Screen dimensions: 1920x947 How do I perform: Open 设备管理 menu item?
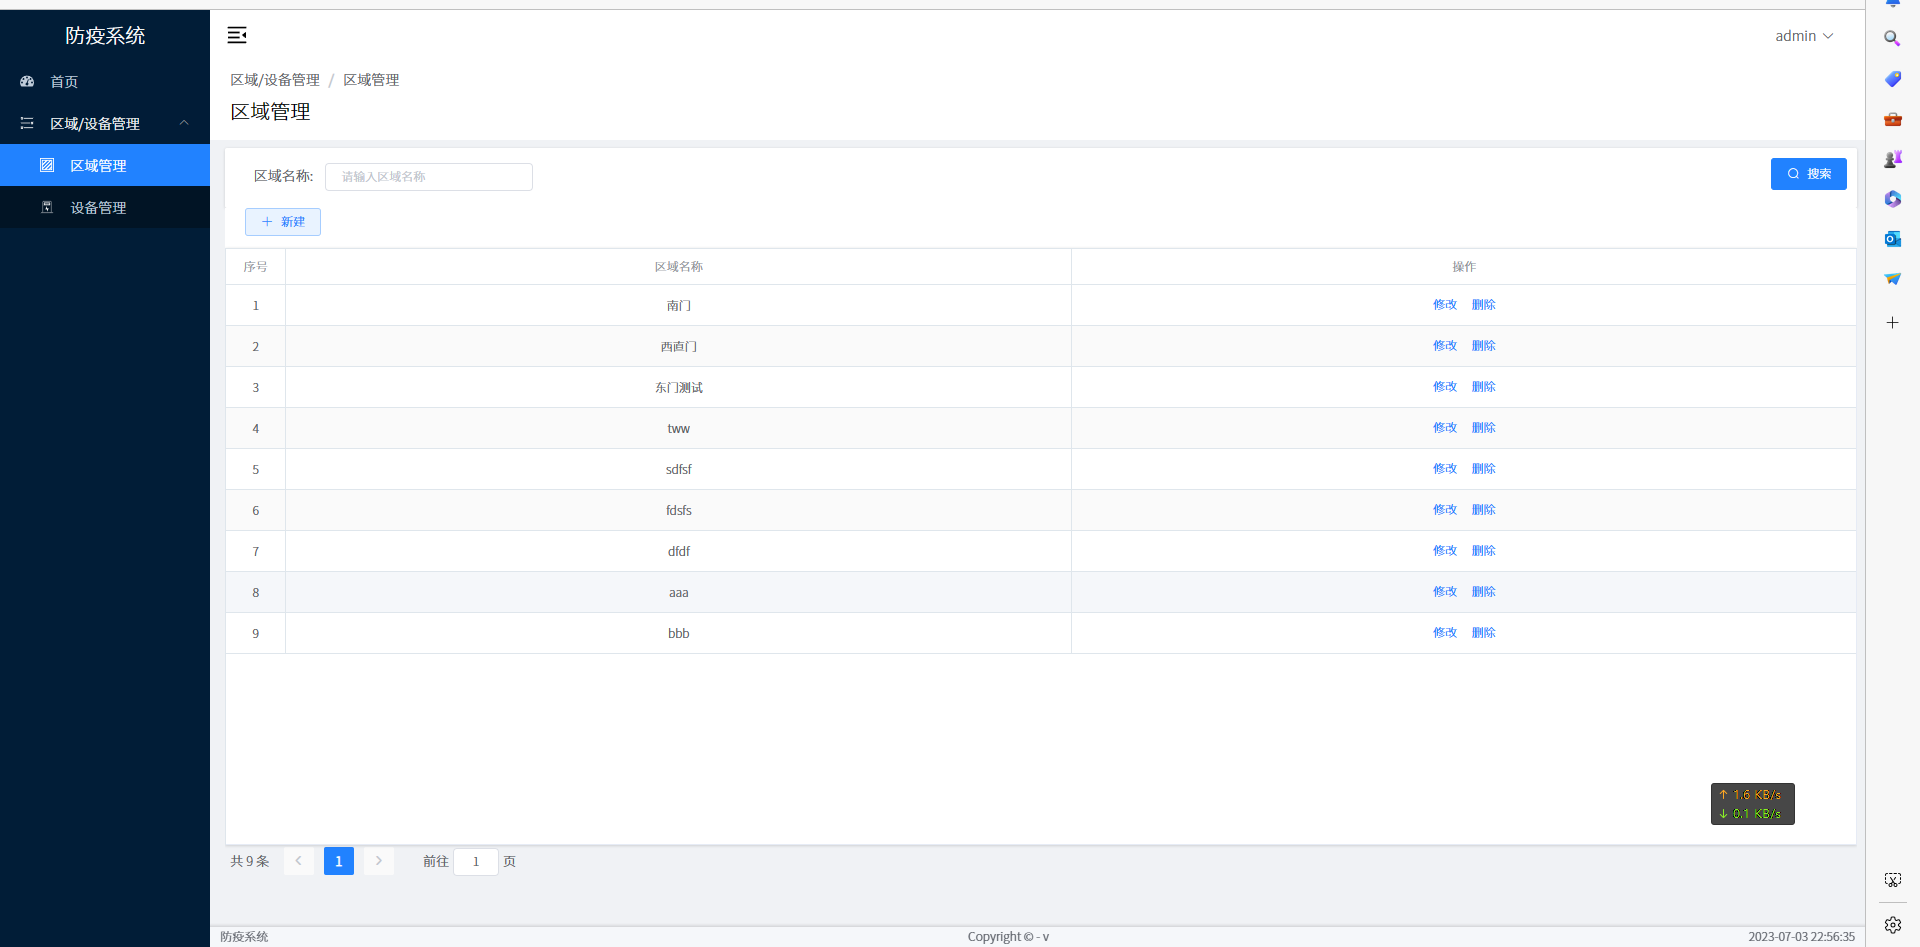coord(105,207)
